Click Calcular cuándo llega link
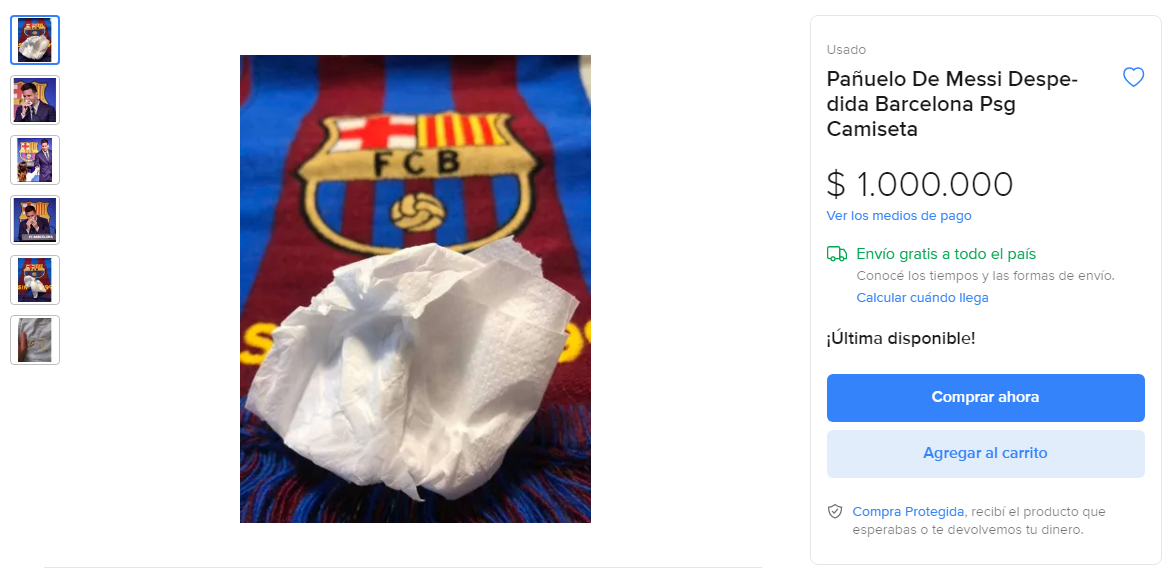Image resolution: width=1171 pixels, height=573 pixels. pyautogui.click(x=922, y=298)
